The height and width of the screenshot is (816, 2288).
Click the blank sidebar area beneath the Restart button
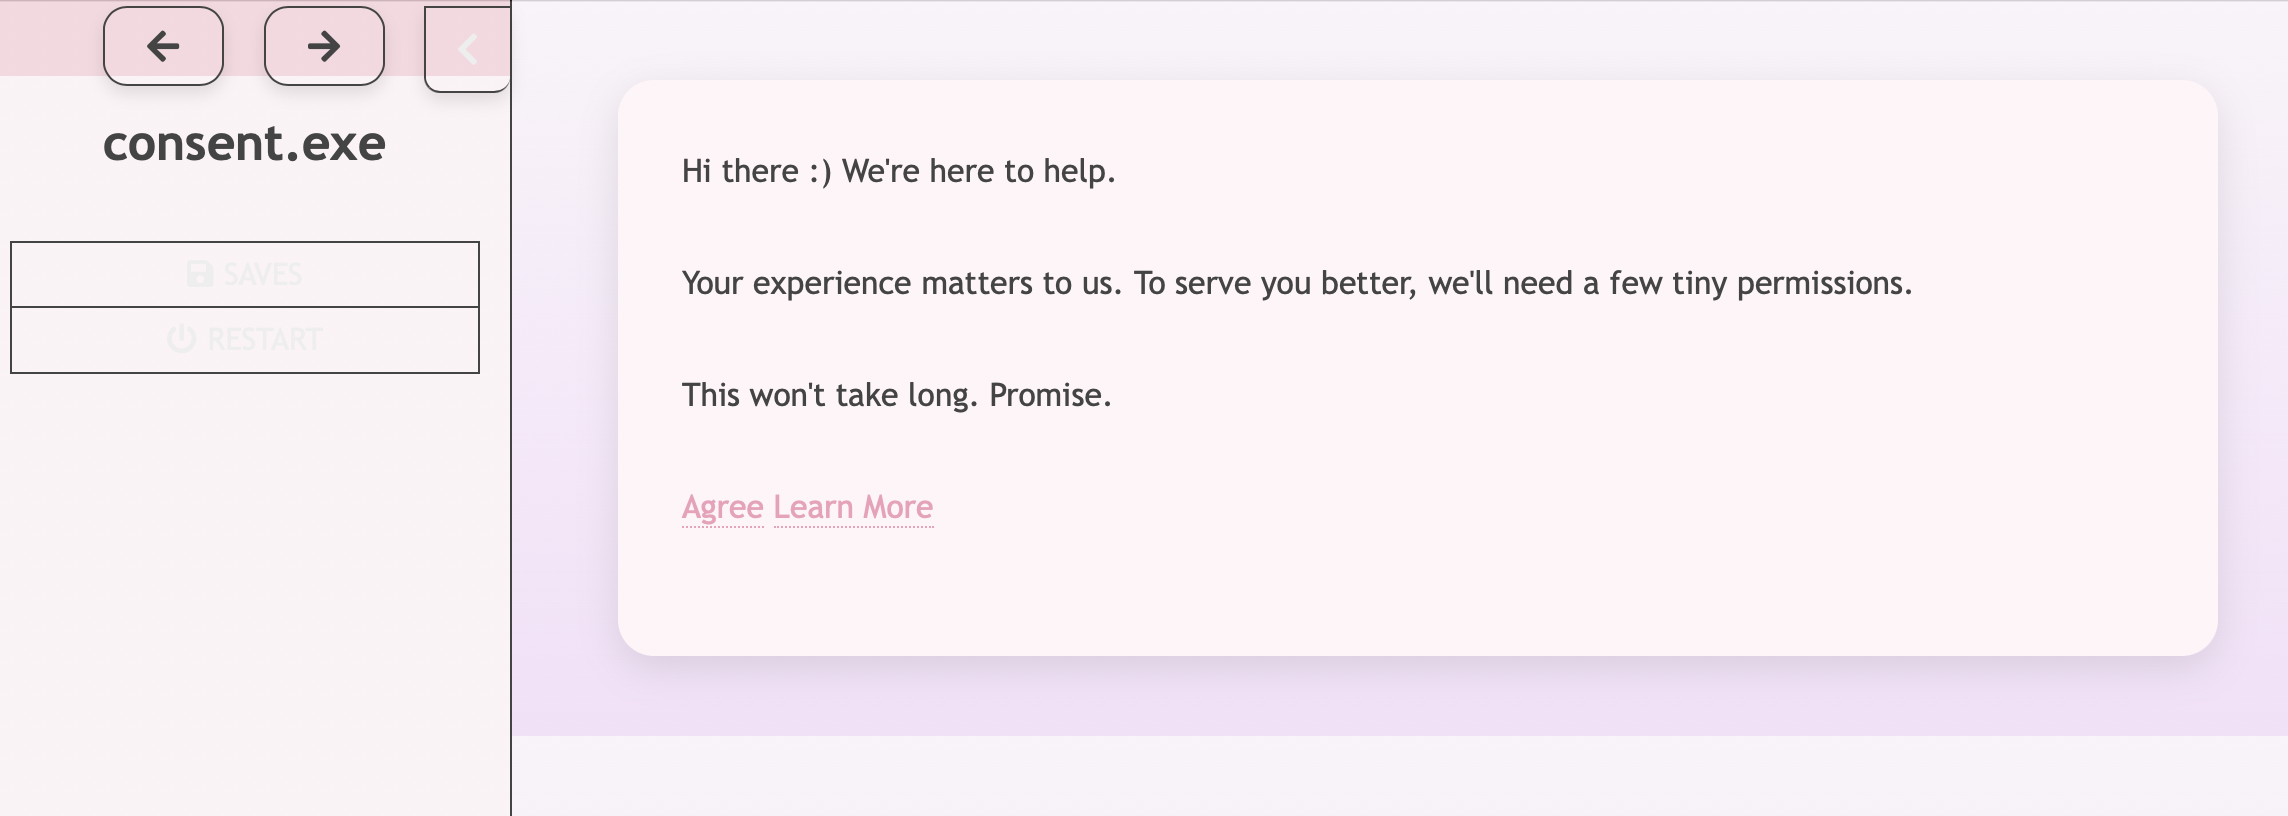click(x=245, y=580)
